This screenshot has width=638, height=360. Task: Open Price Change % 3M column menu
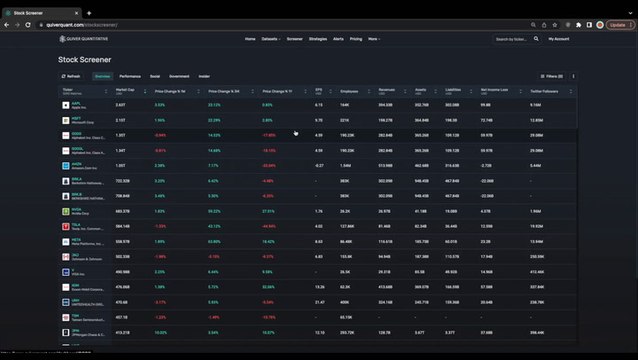pos(252,92)
